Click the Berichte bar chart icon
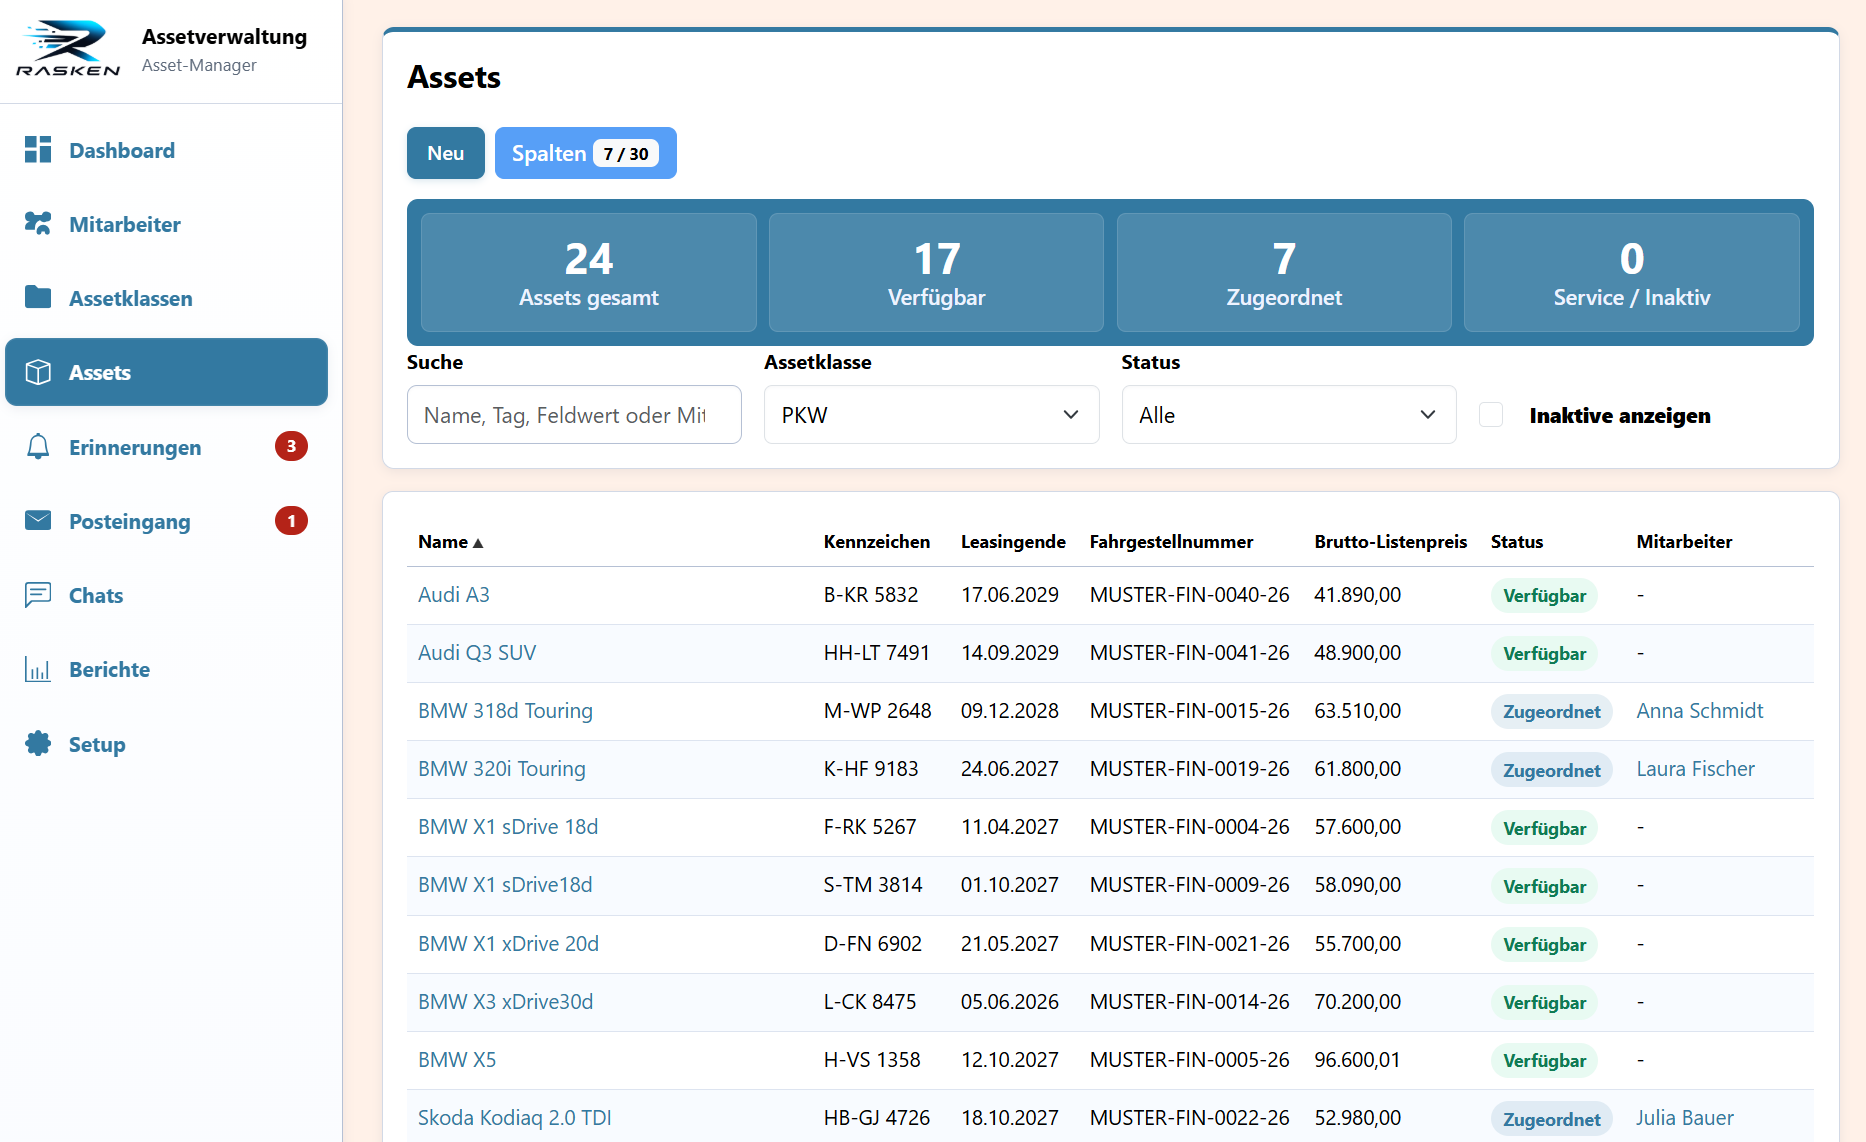The width and height of the screenshot is (1866, 1142). coord(38,669)
